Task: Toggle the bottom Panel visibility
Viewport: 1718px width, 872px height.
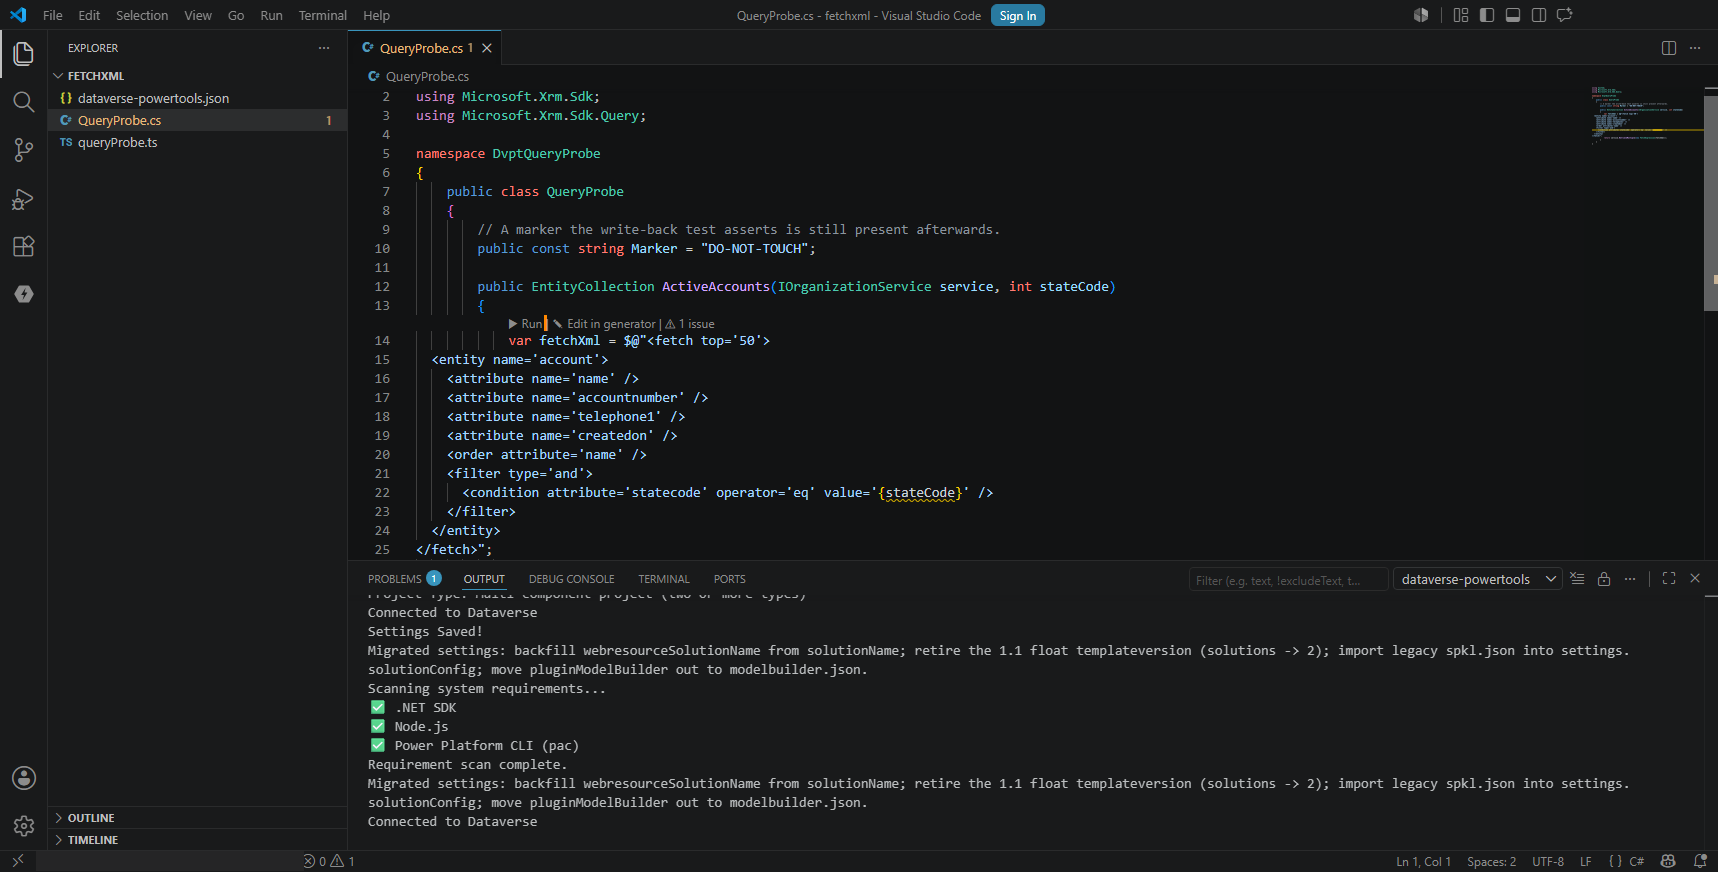Action: click(x=1513, y=15)
